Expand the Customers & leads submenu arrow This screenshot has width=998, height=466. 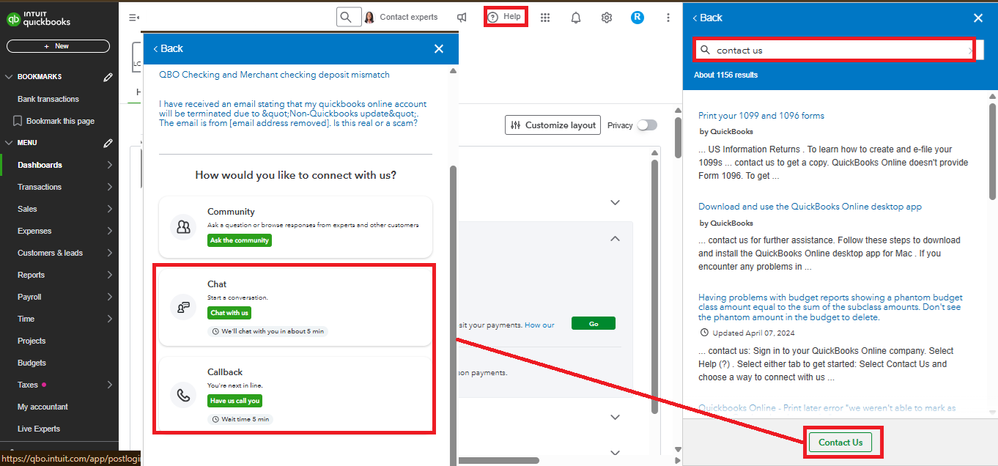110,253
